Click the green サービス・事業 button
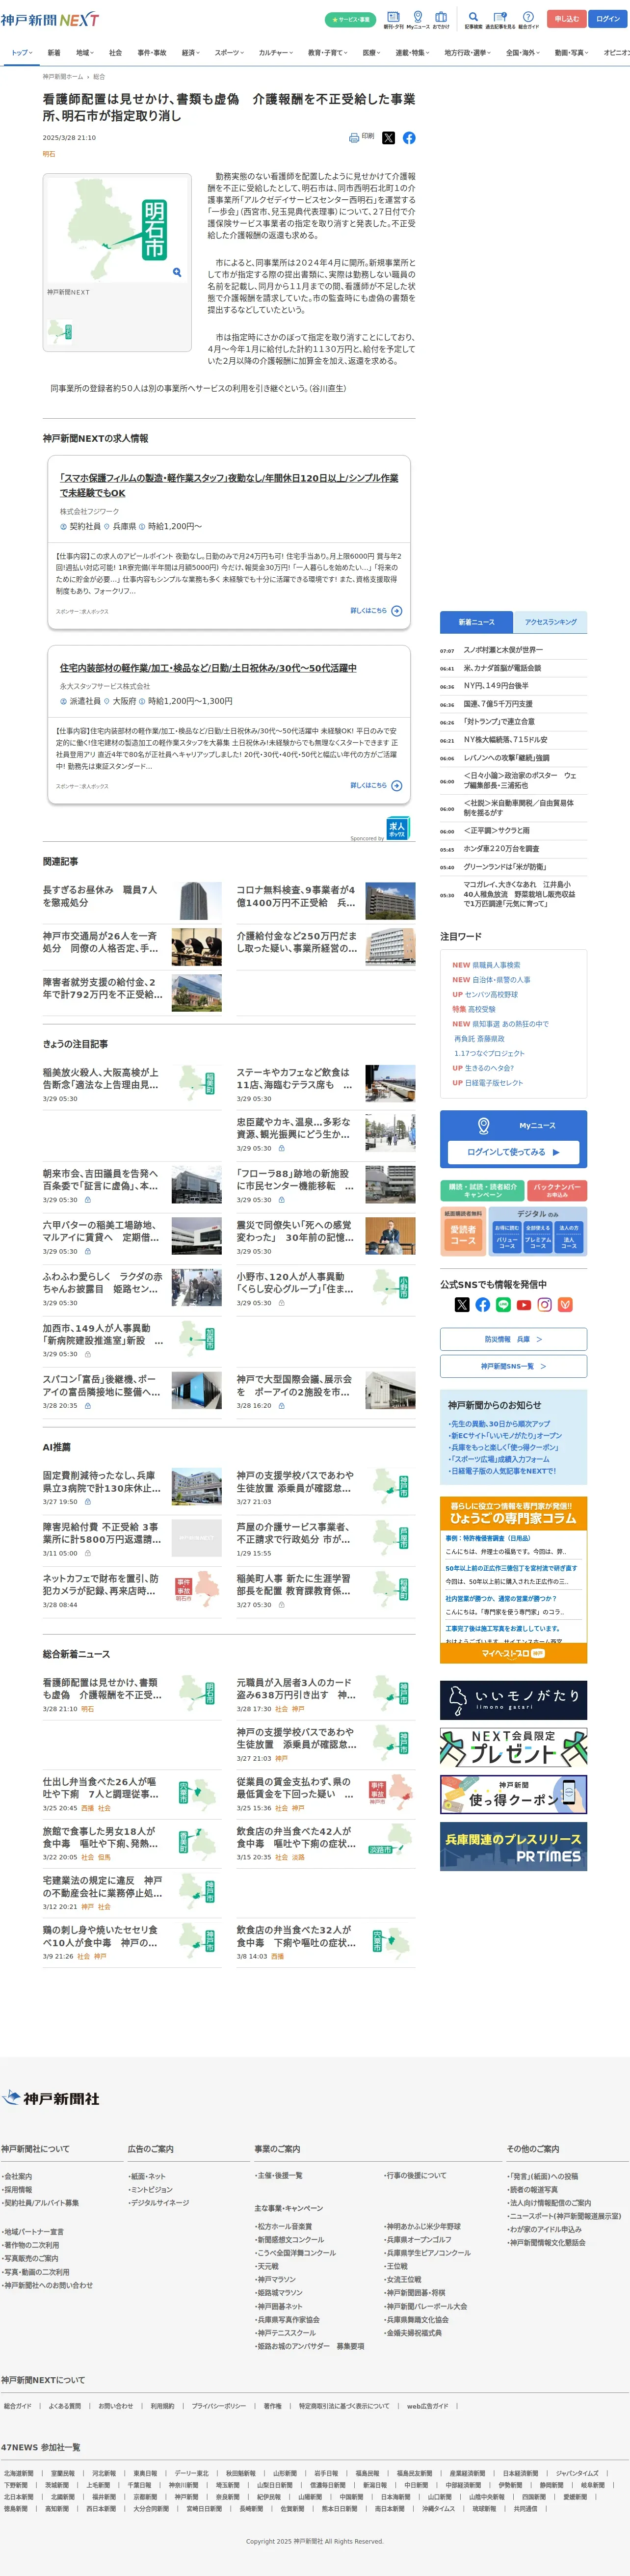The width and height of the screenshot is (630, 2576). 351,19
